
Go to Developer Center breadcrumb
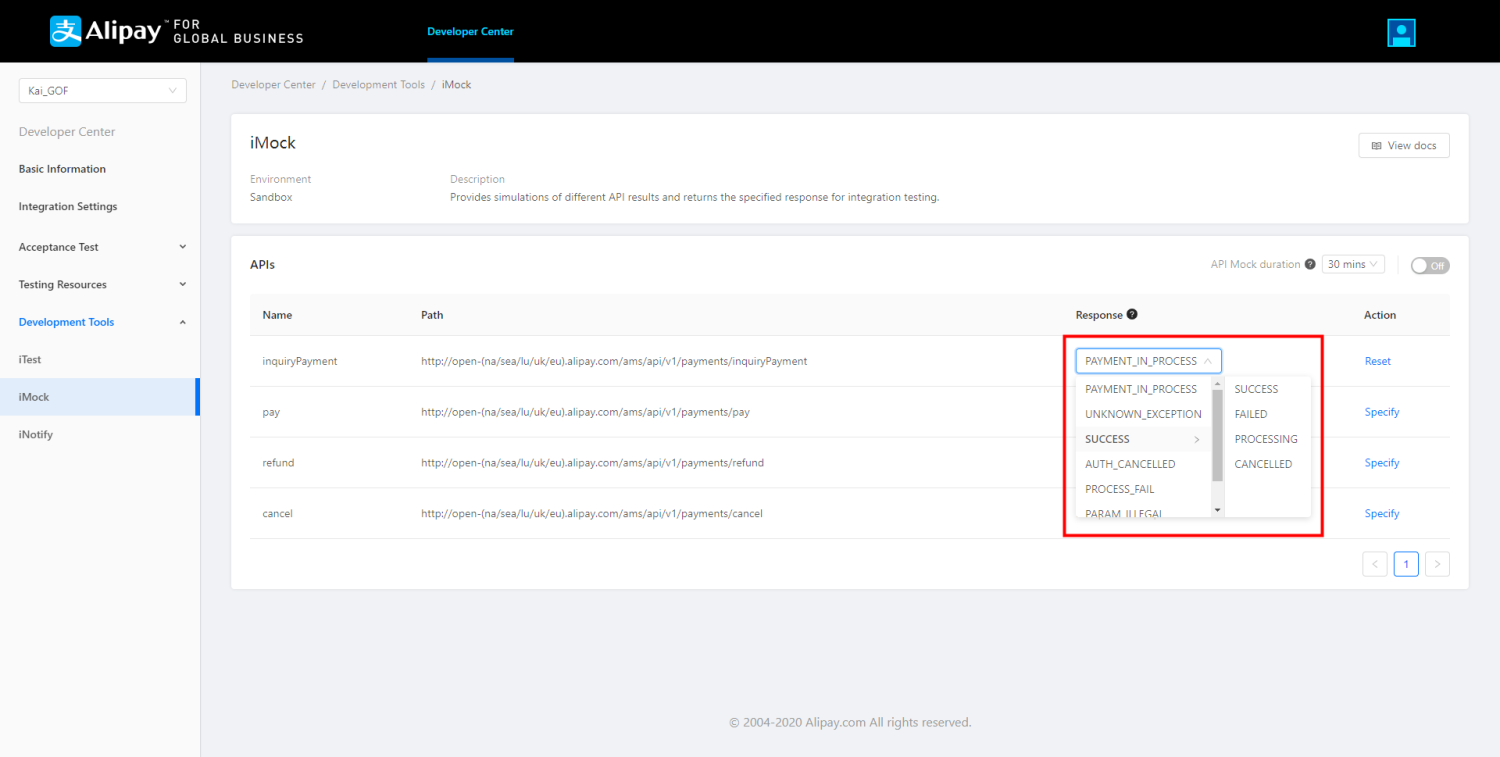[x=273, y=85]
